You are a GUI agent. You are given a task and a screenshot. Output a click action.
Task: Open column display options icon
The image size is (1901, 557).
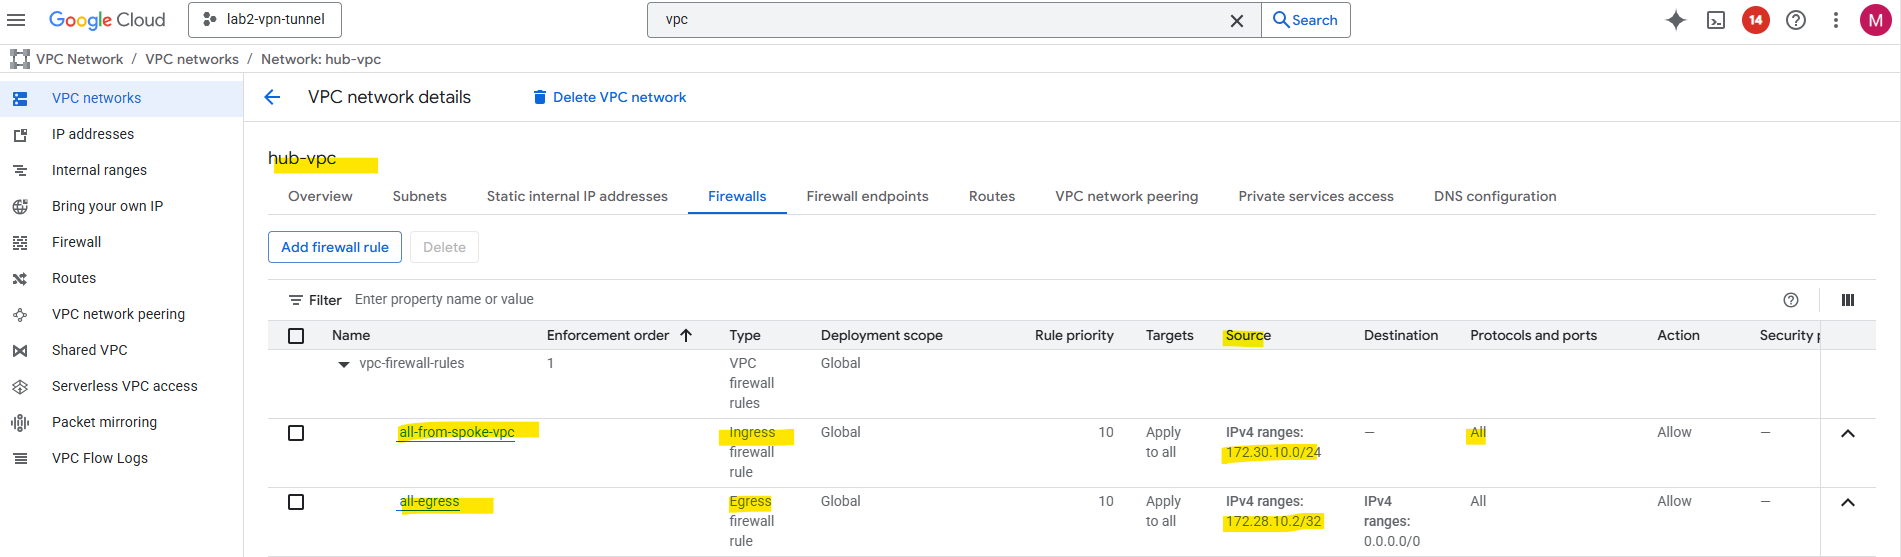click(x=1848, y=300)
